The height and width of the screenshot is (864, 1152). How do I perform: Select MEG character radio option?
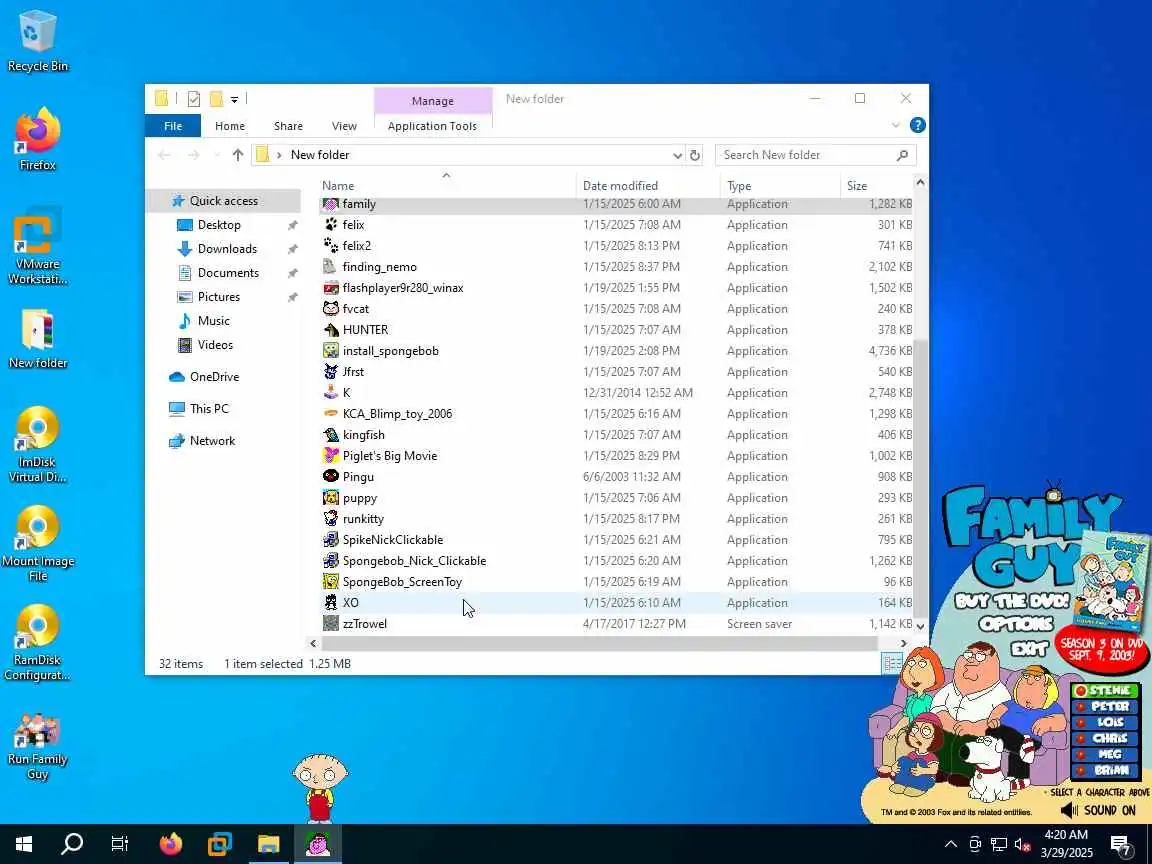pos(1105,755)
